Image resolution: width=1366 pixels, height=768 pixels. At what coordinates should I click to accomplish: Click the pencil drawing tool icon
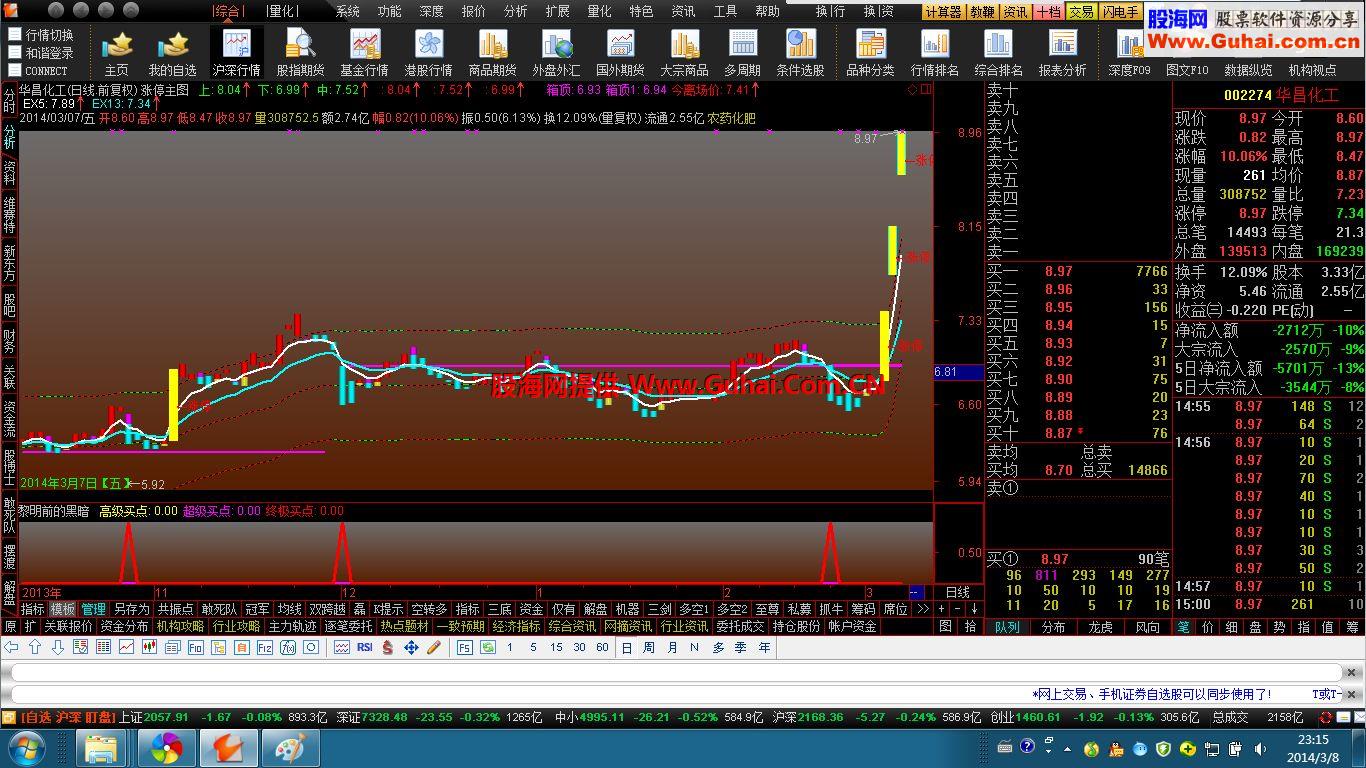[433, 648]
